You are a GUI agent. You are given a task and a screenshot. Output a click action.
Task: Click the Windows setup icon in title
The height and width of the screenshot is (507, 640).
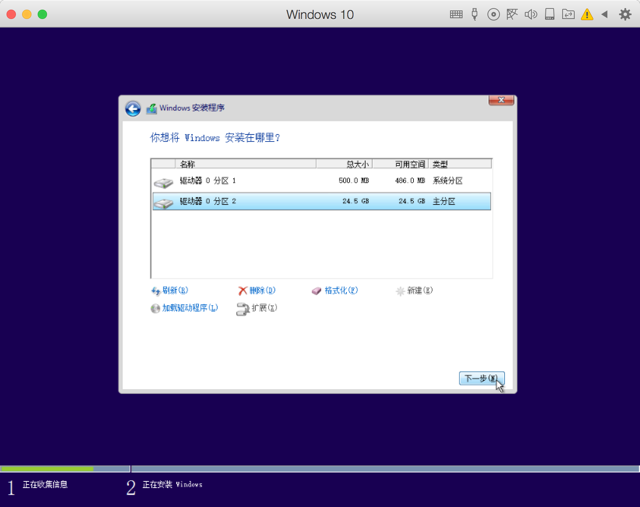coord(152,109)
